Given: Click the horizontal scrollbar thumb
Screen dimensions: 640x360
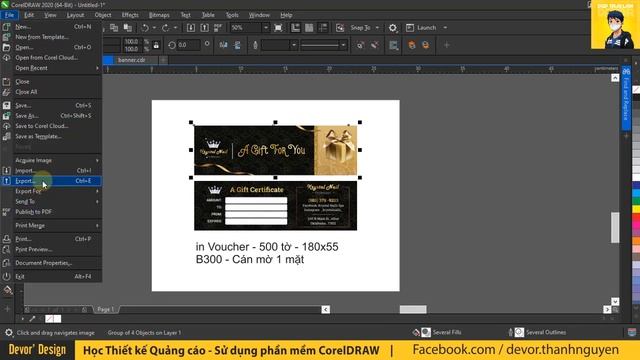Looking at the screenshot, I should tap(413, 309).
